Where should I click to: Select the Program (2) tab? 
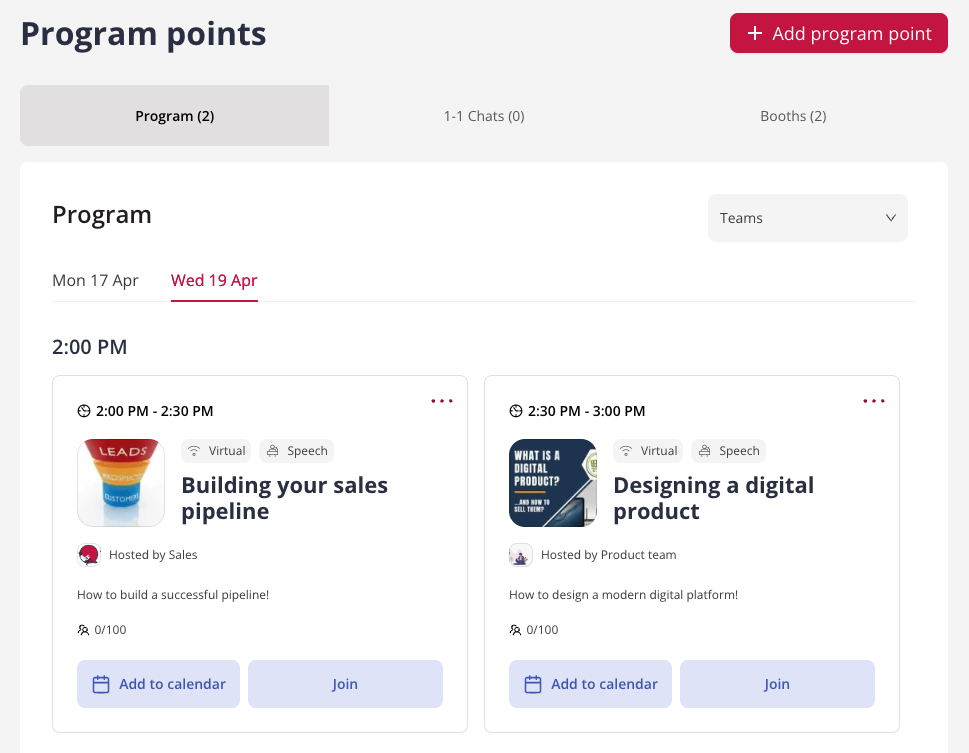point(174,116)
